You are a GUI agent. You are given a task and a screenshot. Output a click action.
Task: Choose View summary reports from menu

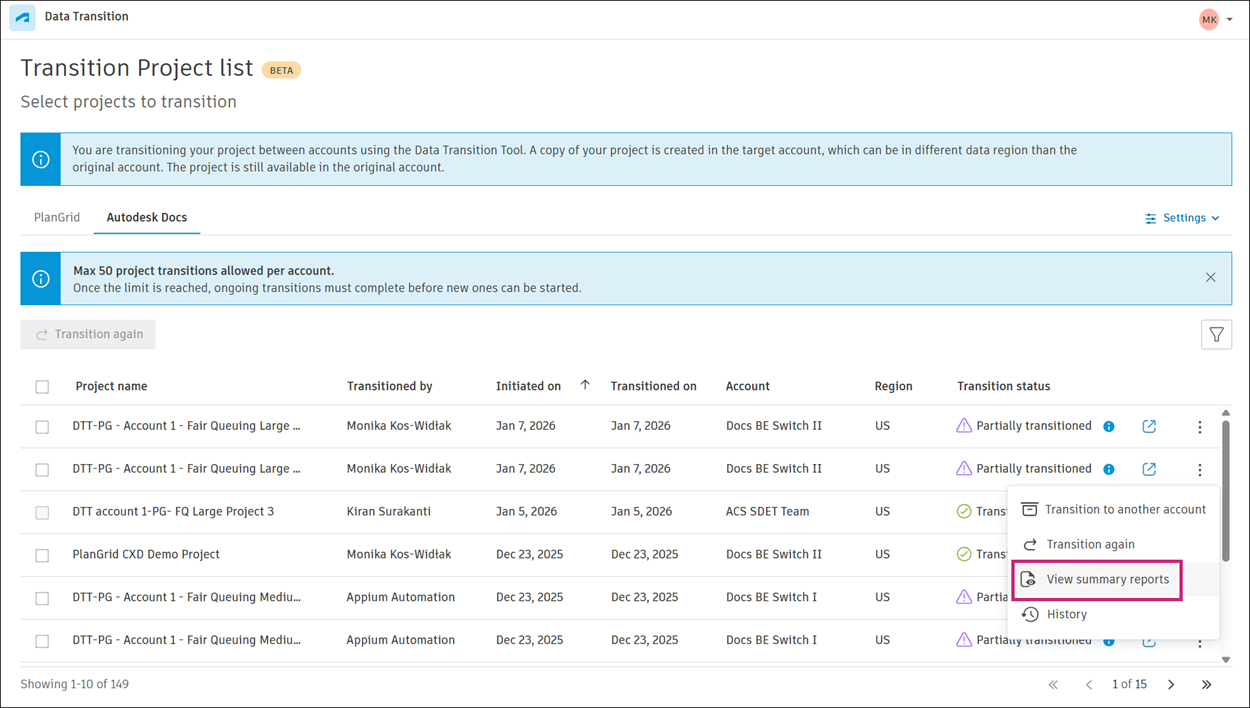tap(1107, 580)
